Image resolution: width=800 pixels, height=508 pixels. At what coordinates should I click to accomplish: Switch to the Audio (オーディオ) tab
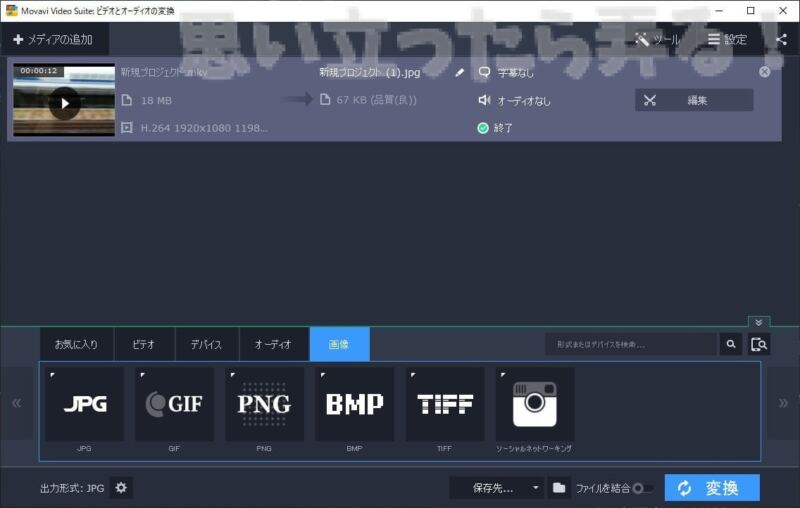pos(273,344)
